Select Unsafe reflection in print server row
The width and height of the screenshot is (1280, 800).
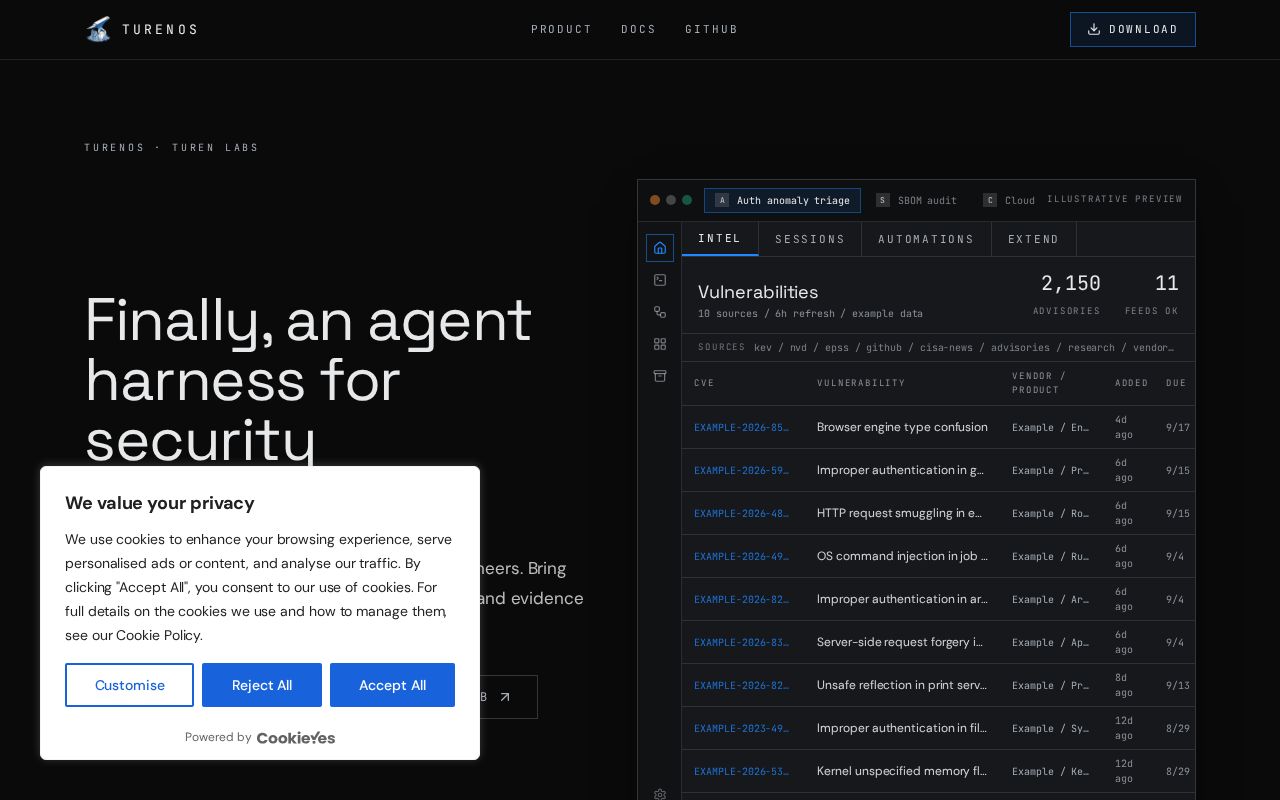[x=938, y=685]
